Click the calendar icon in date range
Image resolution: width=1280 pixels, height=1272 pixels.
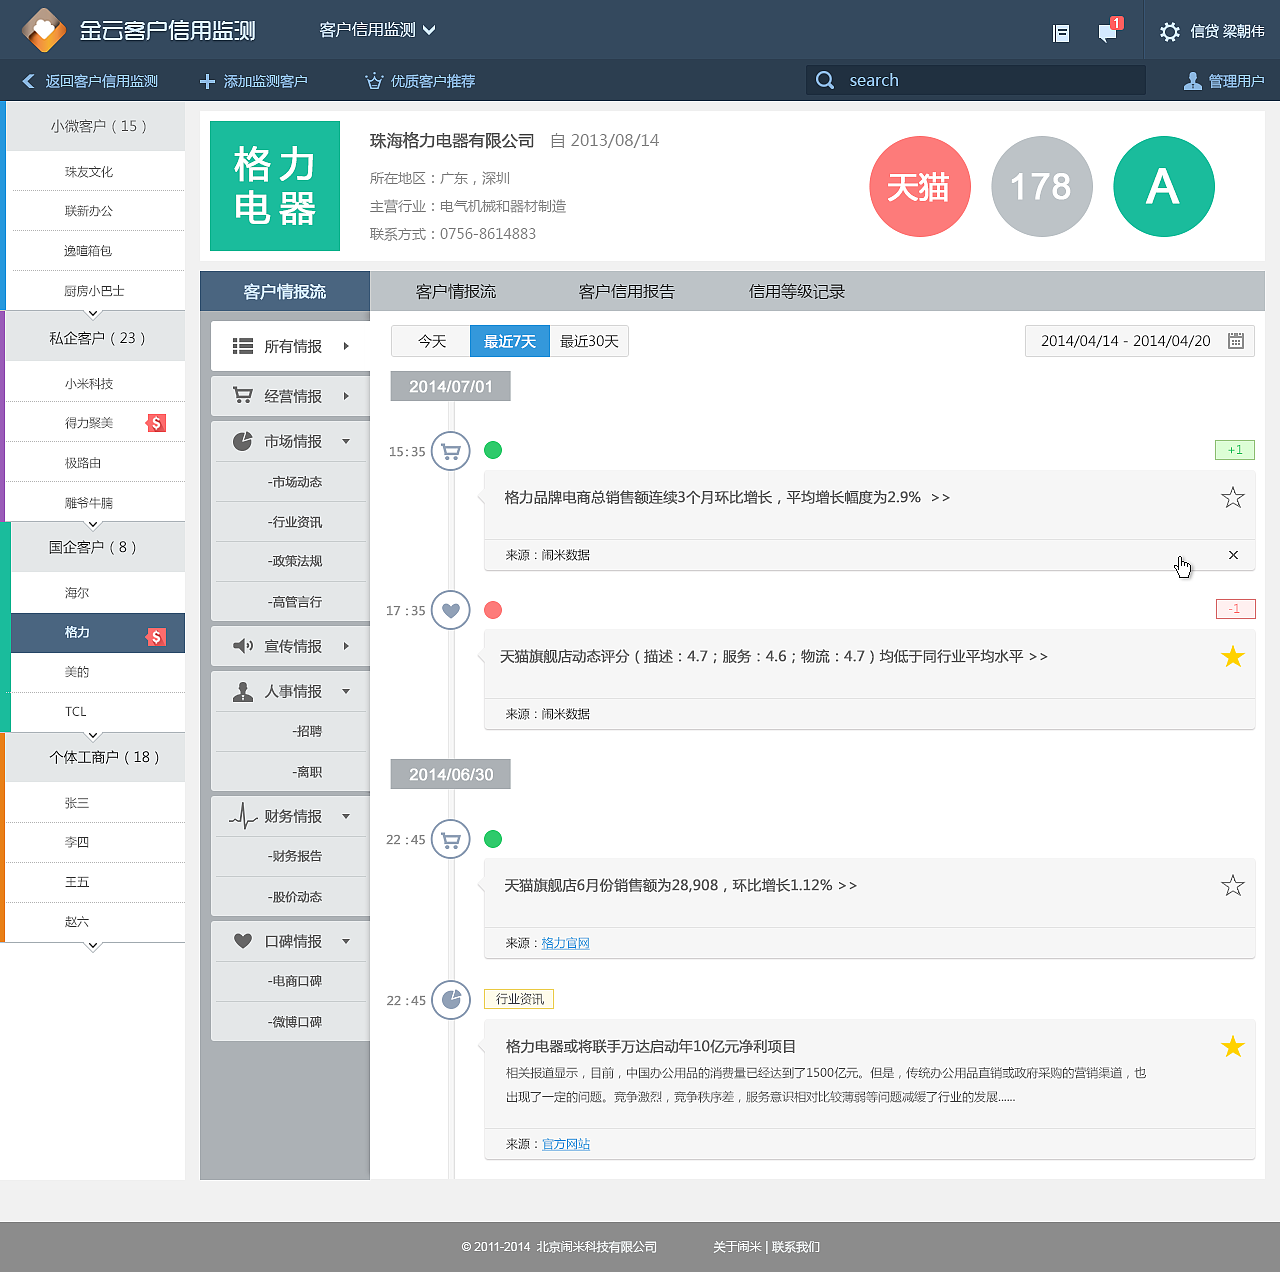(x=1236, y=341)
